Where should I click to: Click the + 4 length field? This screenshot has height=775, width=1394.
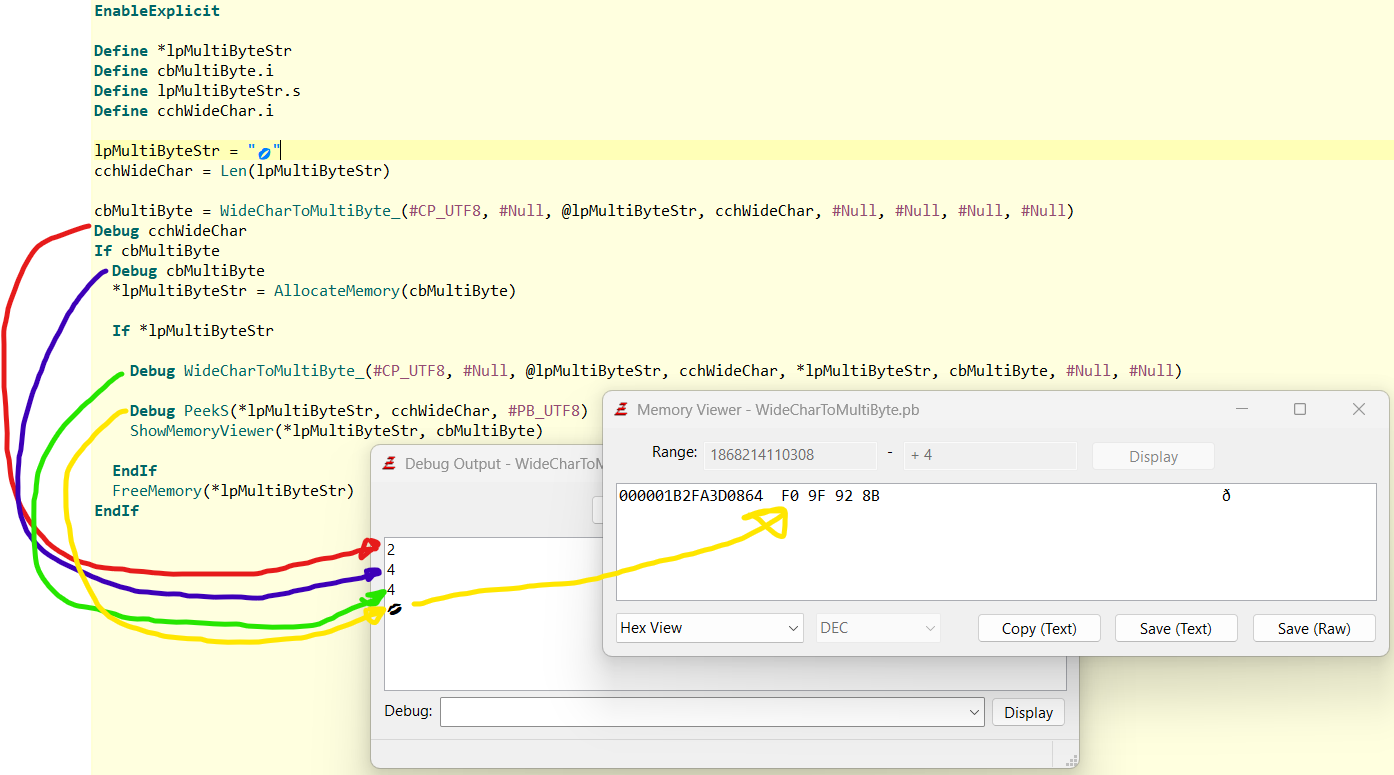click(x=989, y=456)
